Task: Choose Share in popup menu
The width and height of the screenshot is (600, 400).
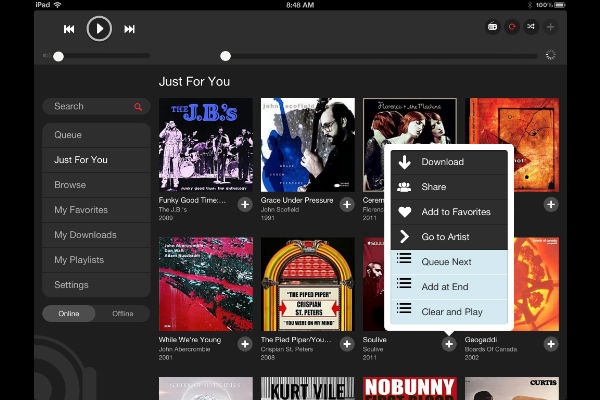Action: click(x=449, y=187)
